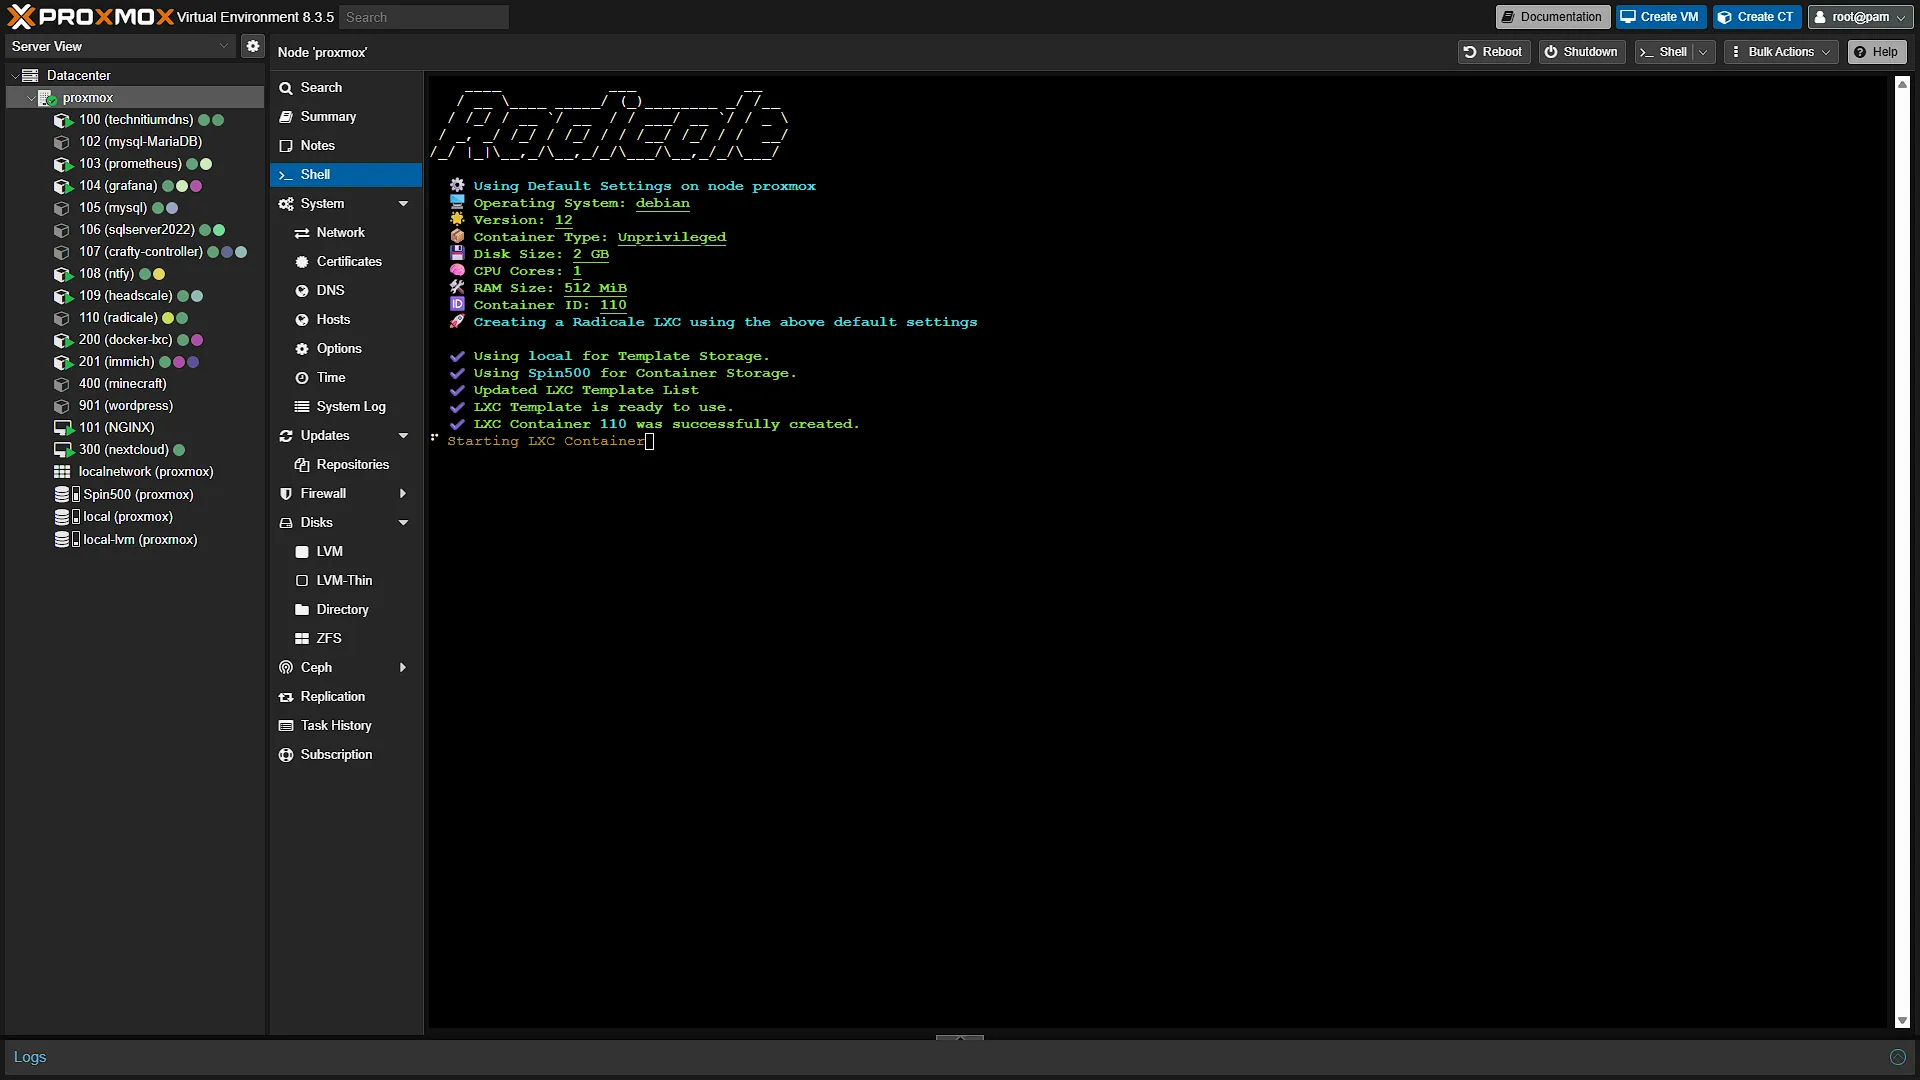Collapse the Disks submenu arrow
The width and height of the screenshot is (1920, 1080).
[x=403, y=523]
